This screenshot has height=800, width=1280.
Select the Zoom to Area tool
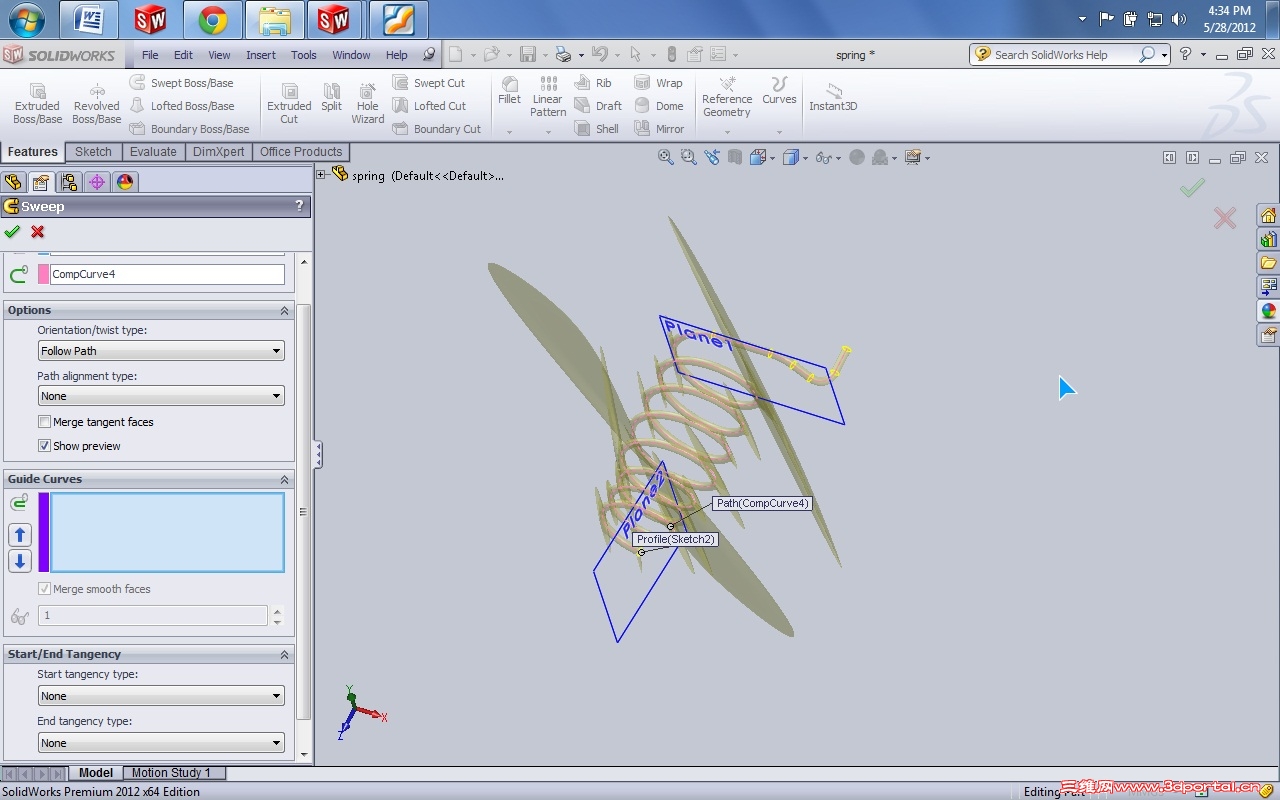[689, 157]
